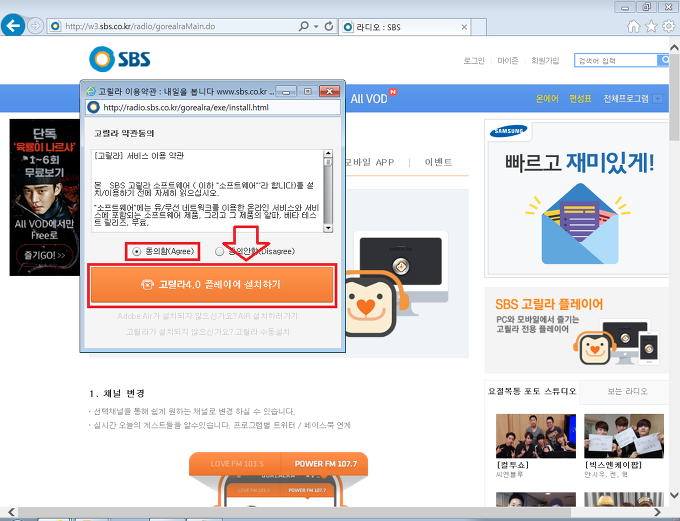
Task: Click the page refresh icon
Action: 329,26
